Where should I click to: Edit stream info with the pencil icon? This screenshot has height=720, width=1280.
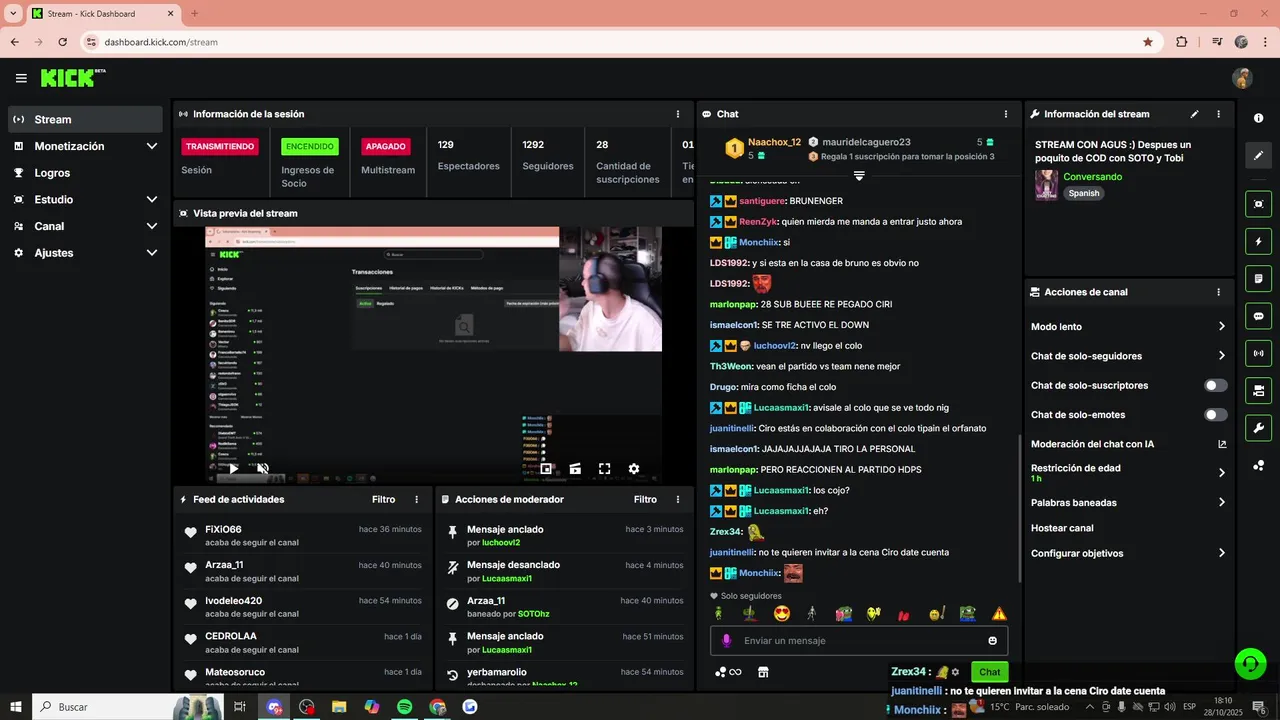(x=1194, y=114)
